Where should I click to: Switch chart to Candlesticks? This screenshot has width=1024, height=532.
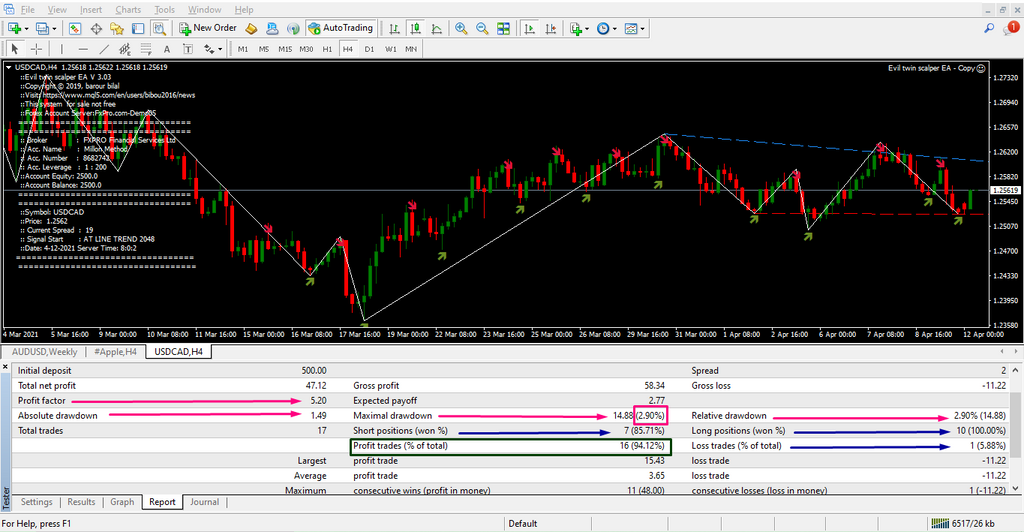pyautogui.click(x=415, y=28)
